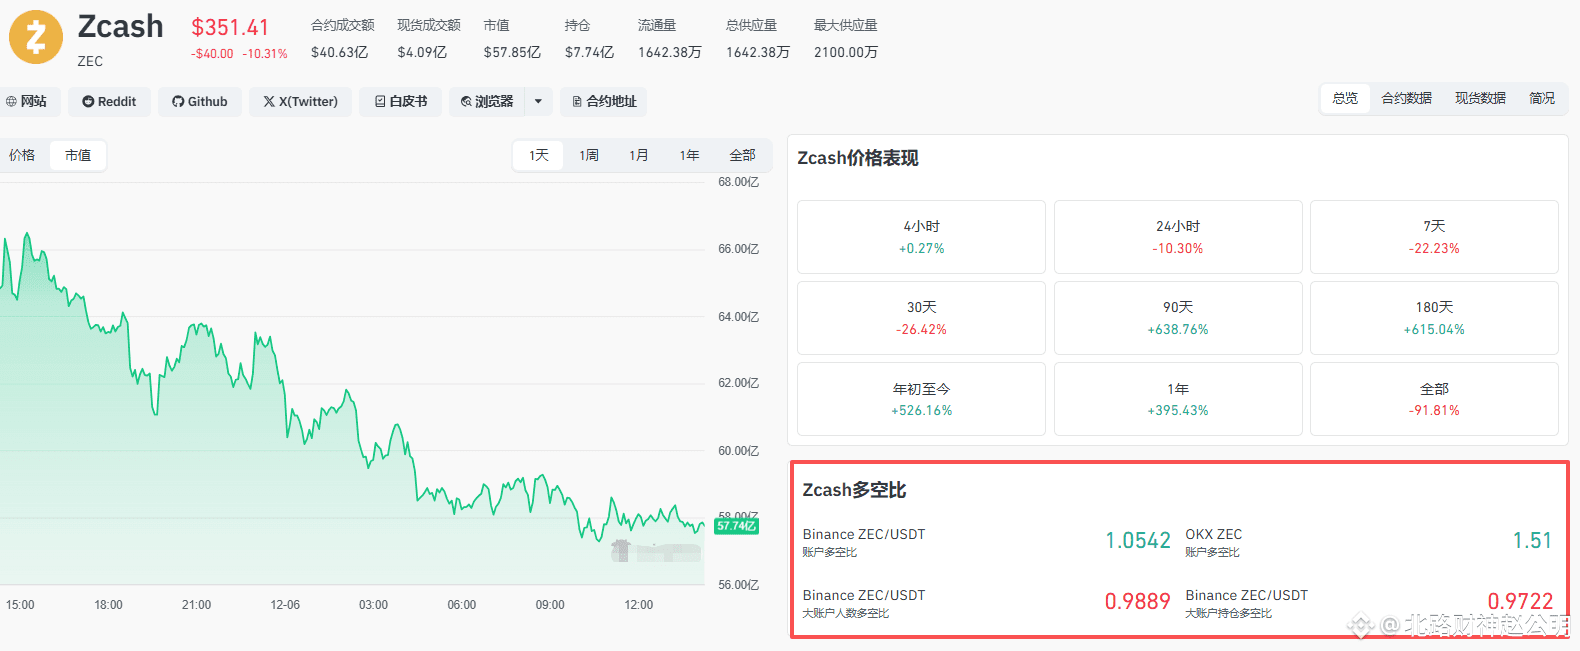Click the whitepaper document icon
Viewport: 1580px width, 651px height.
tap(380, 101)
